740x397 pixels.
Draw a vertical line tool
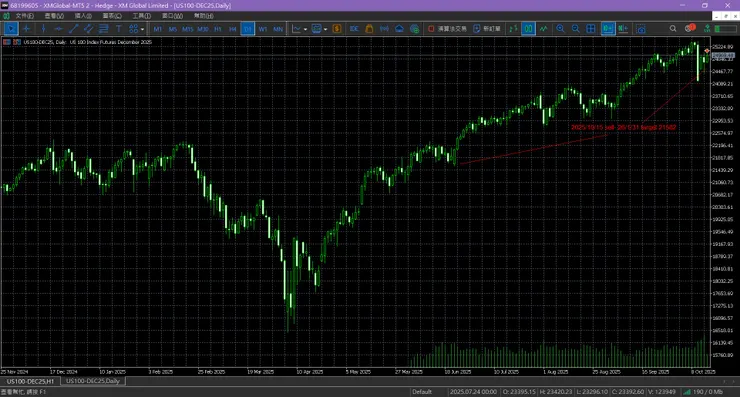tap(43, 29)
